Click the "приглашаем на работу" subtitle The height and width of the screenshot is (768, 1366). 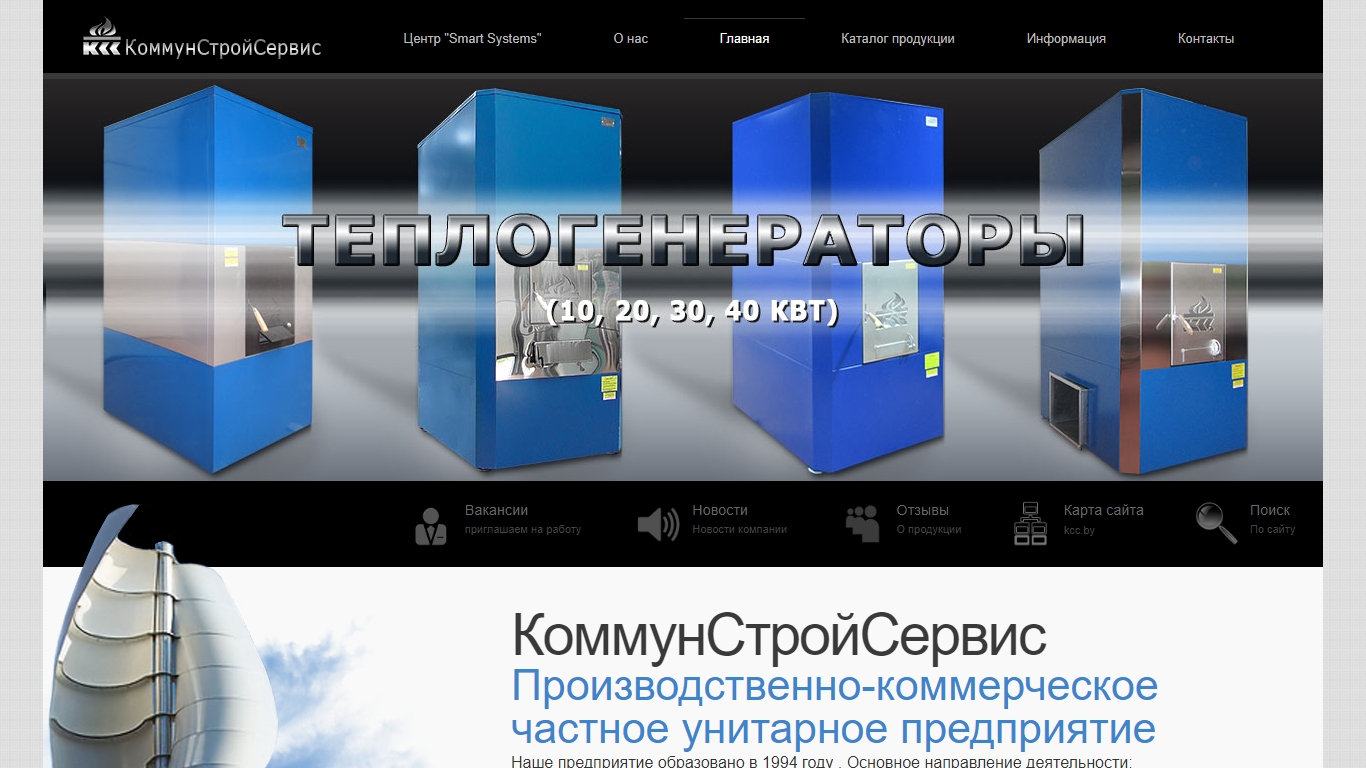coord(523,530)
